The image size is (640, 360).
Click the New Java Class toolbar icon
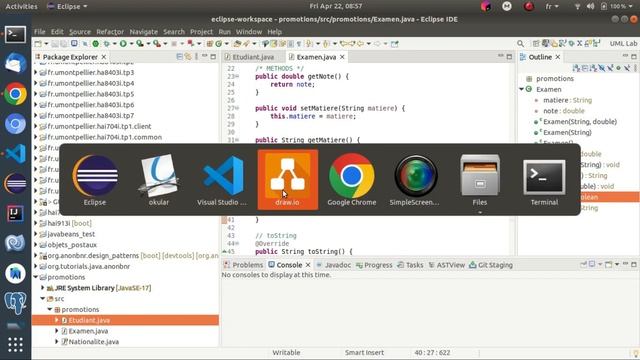click(218, 44)
